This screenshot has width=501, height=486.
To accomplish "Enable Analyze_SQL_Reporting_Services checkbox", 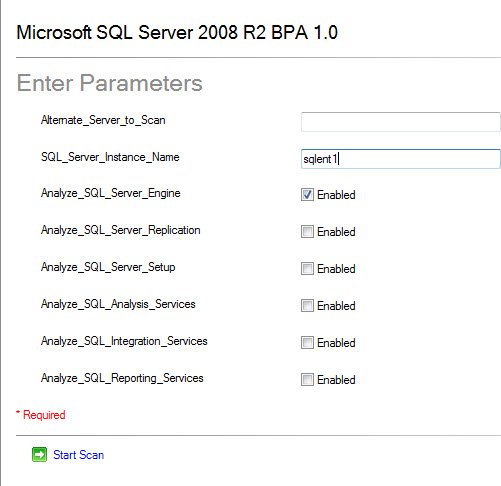I will click(307, 379).
